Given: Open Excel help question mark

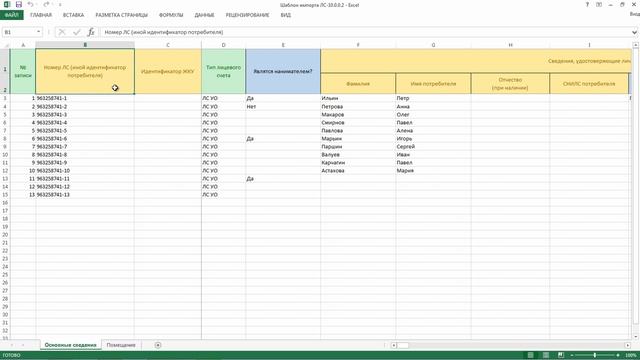Looking at the screenshot, I should [x=587, y=4].
